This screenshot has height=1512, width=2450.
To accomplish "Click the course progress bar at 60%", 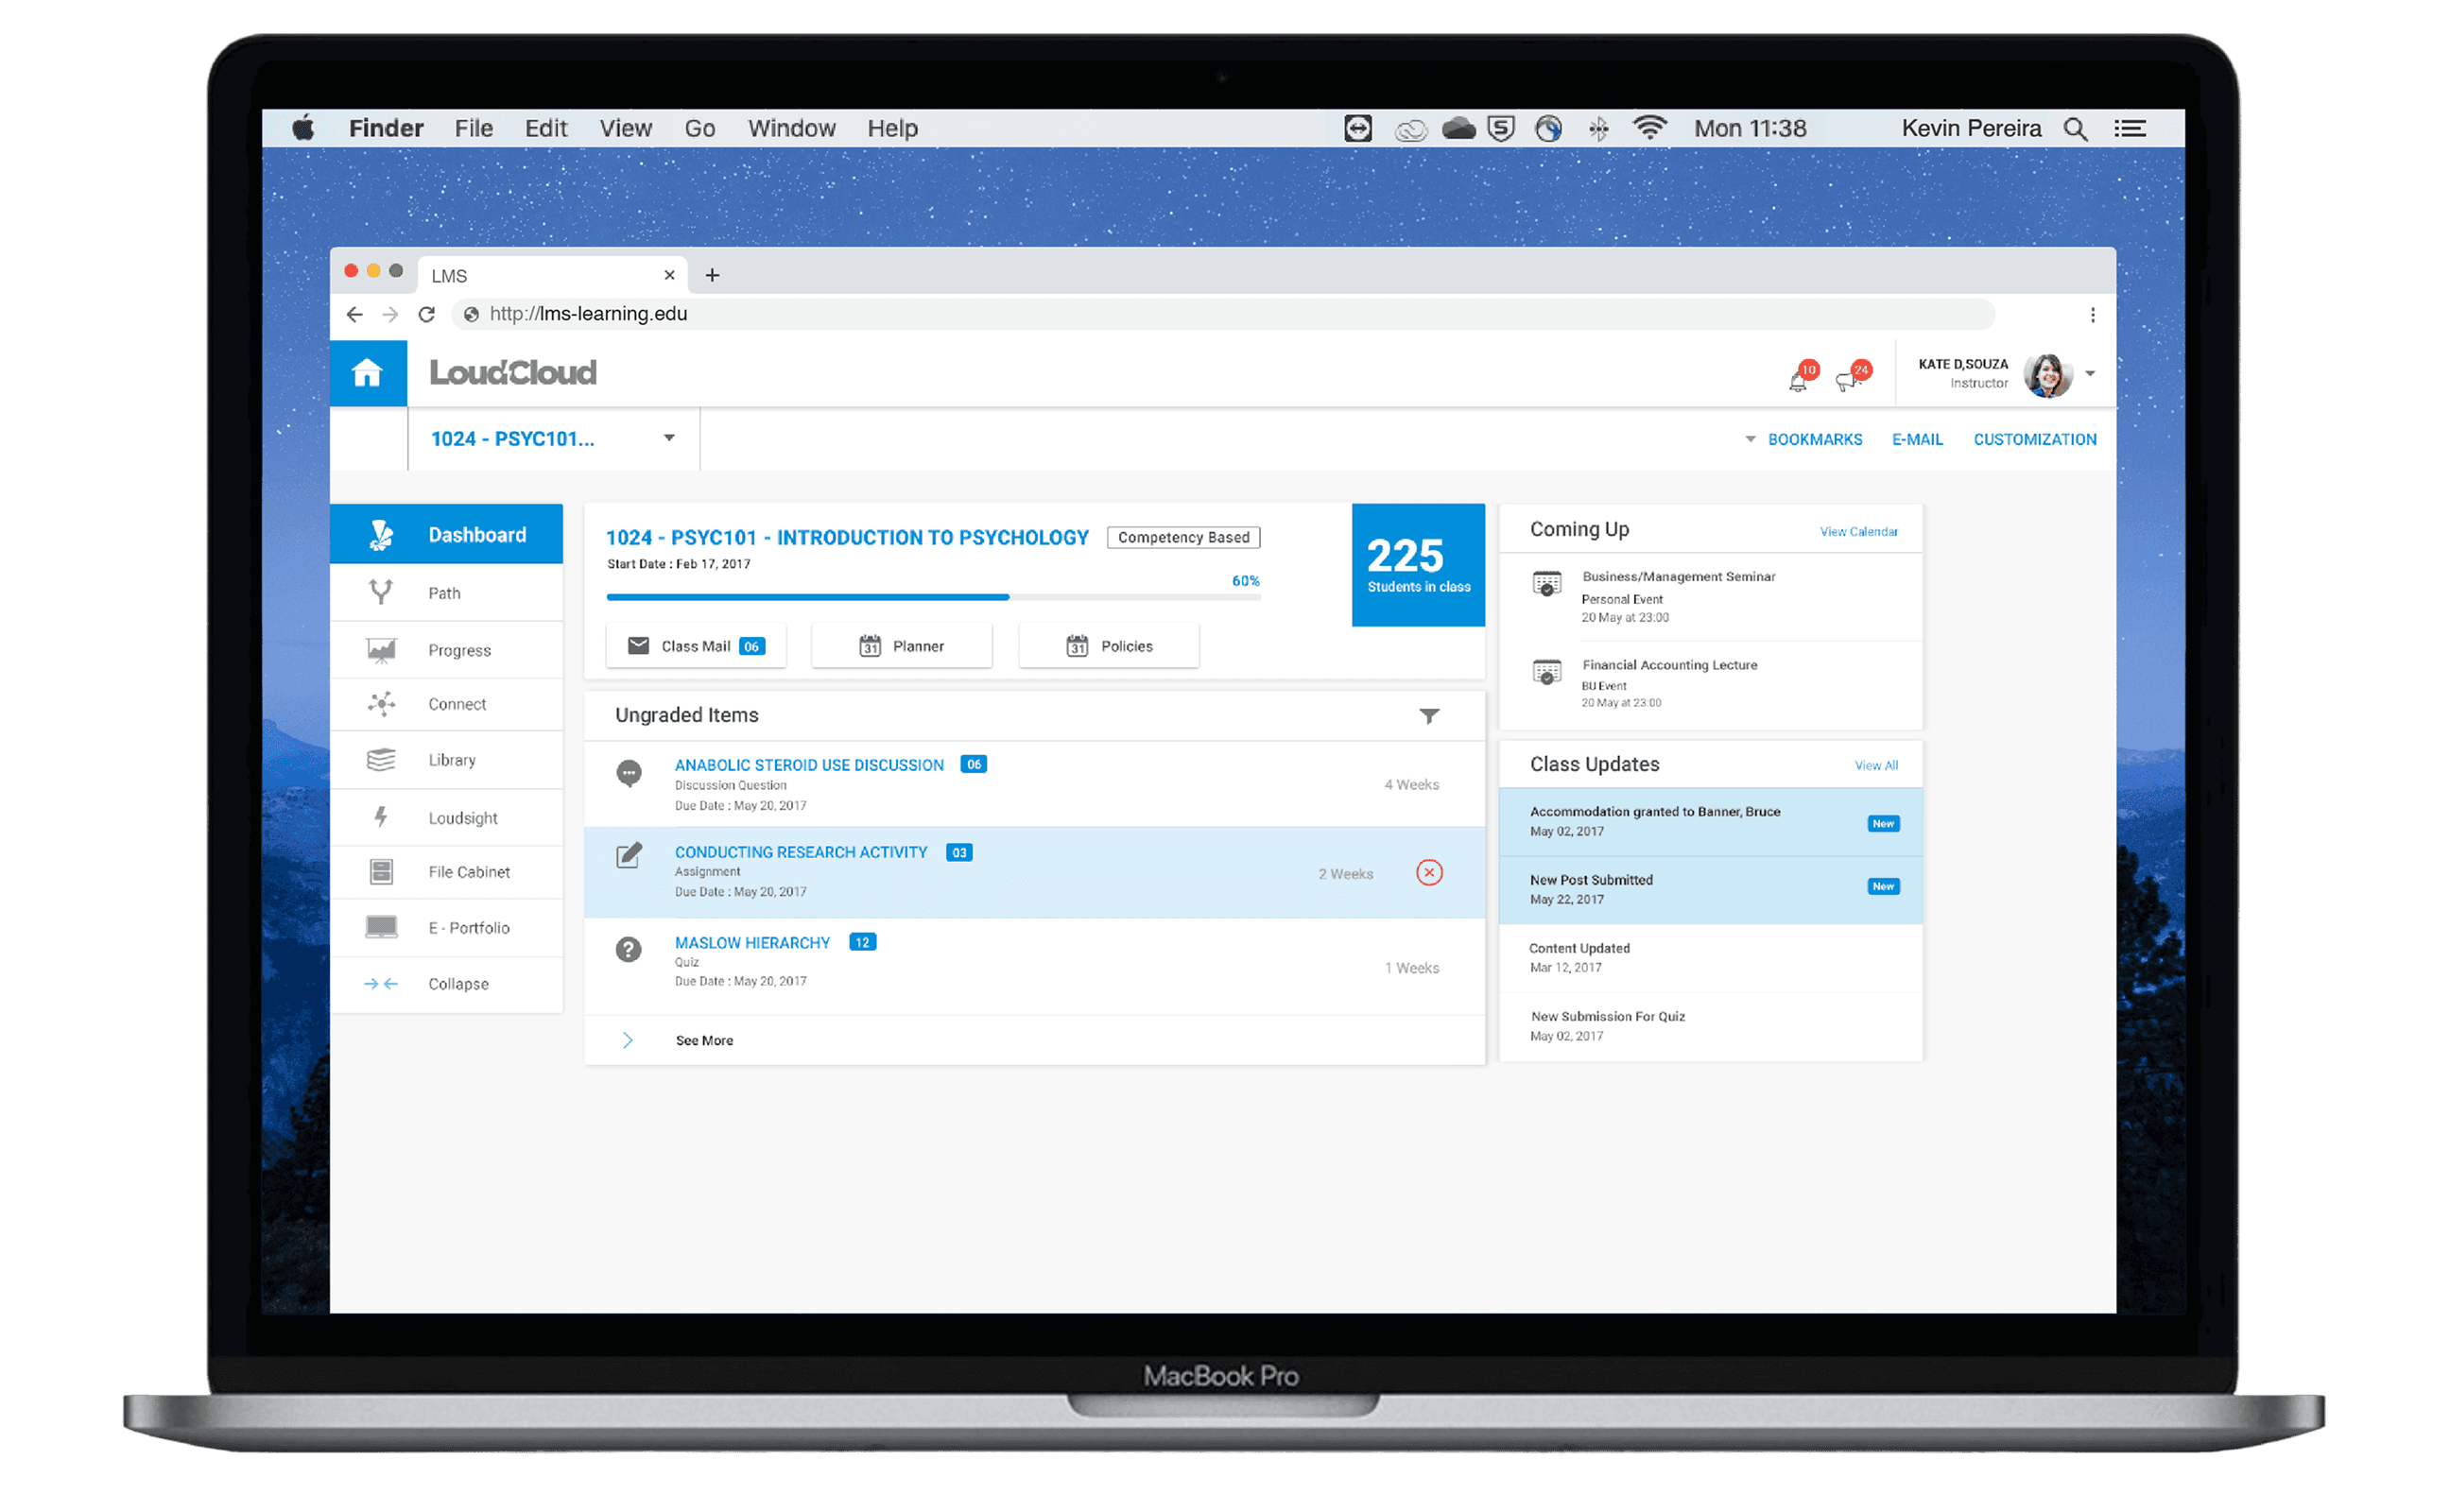I will pyautogui.click(x=933, y=597).
